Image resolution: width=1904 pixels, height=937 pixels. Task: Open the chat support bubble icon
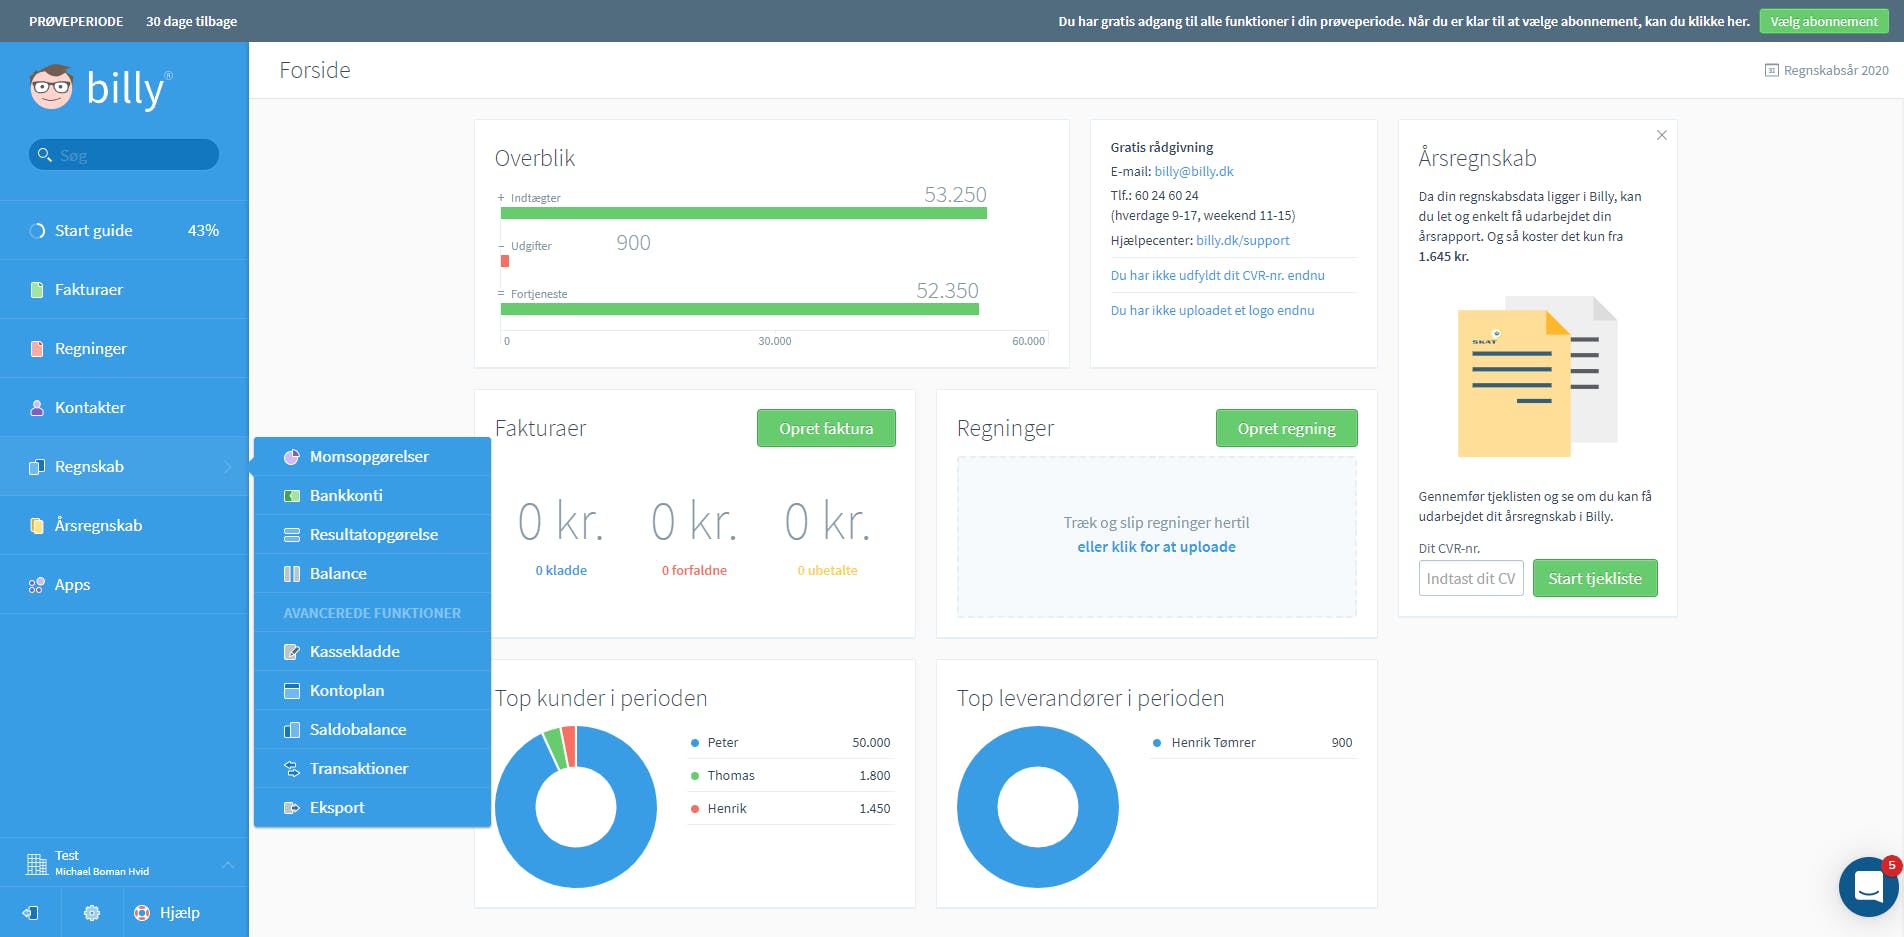[1868, 886]
